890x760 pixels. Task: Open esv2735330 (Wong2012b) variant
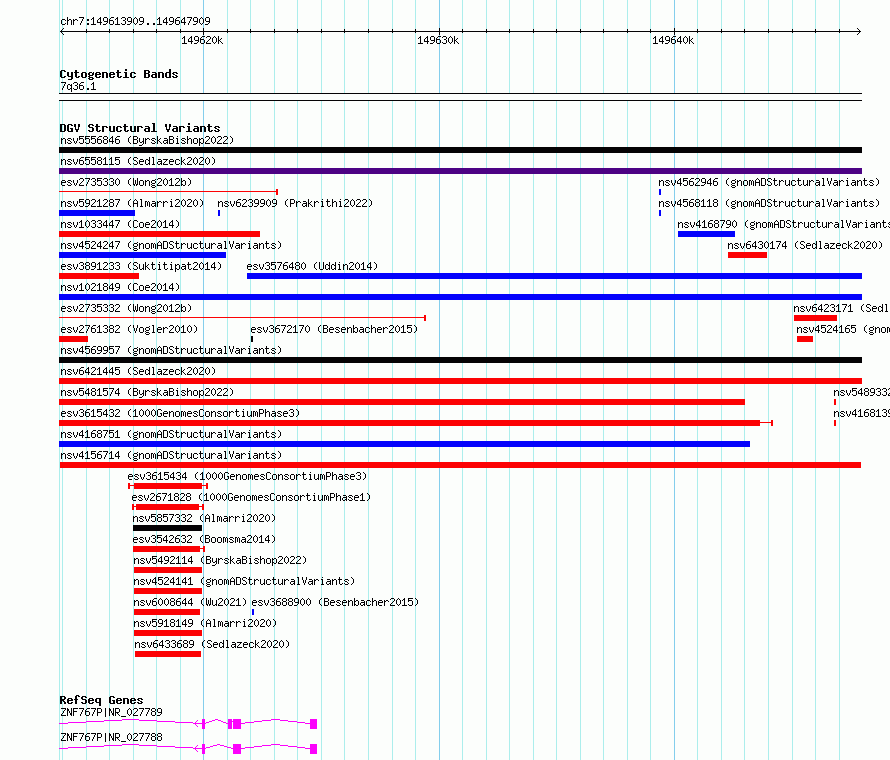[x=126, y=182]
